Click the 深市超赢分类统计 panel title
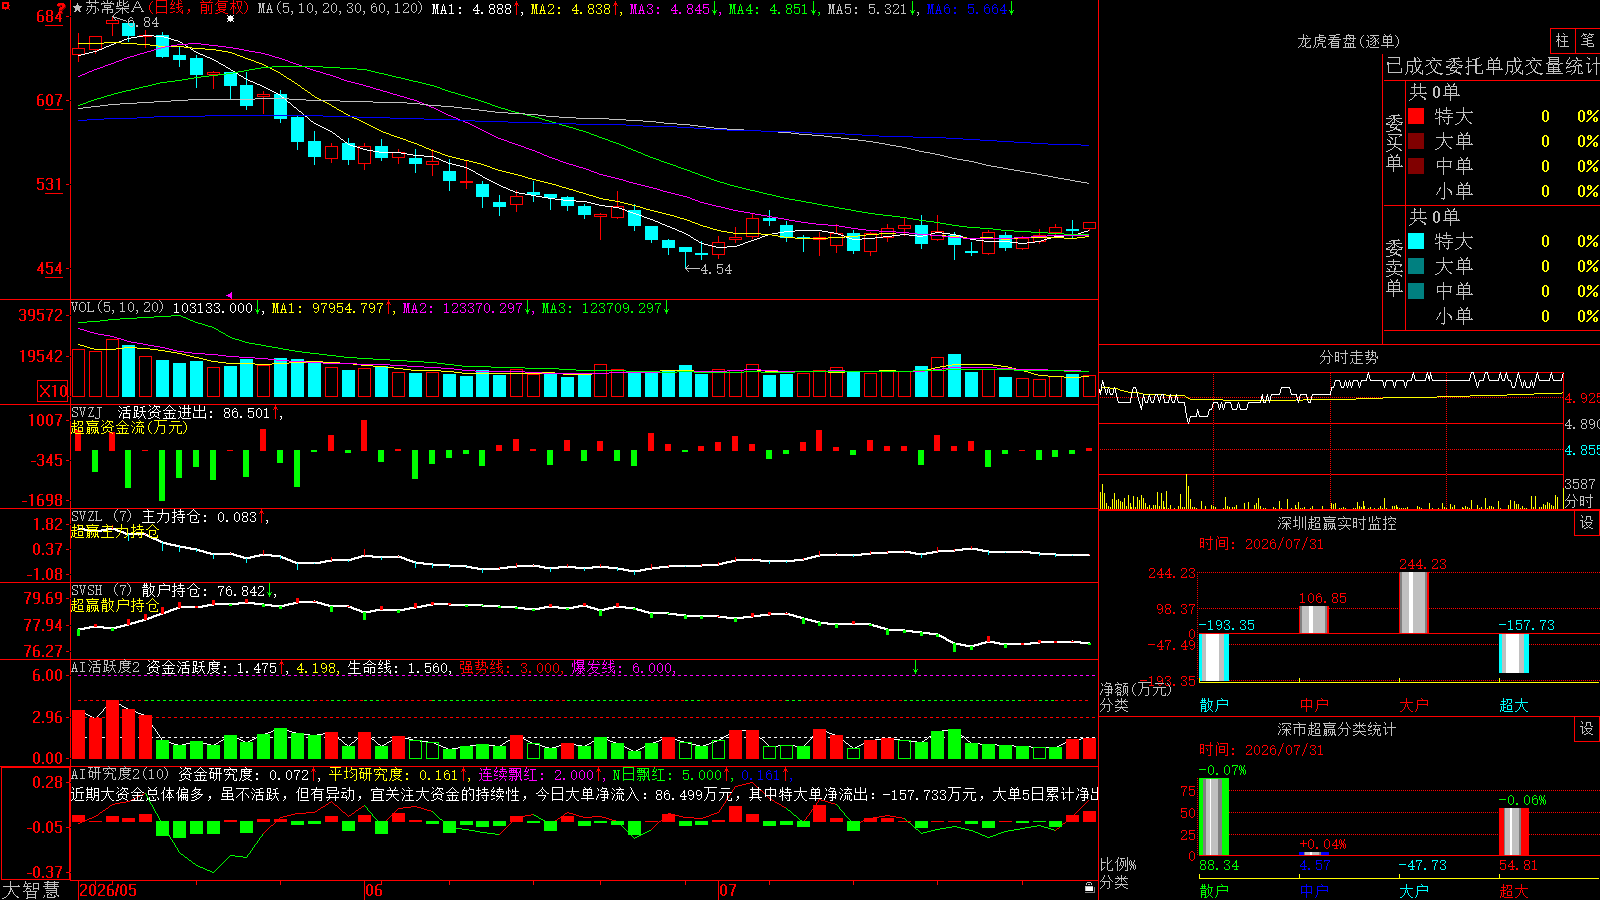 [1336, 729]
